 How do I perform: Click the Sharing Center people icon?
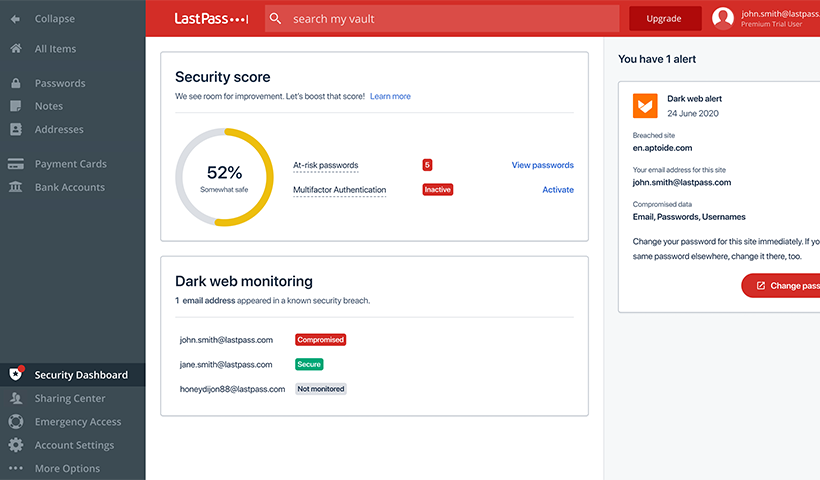pos(16,398)
